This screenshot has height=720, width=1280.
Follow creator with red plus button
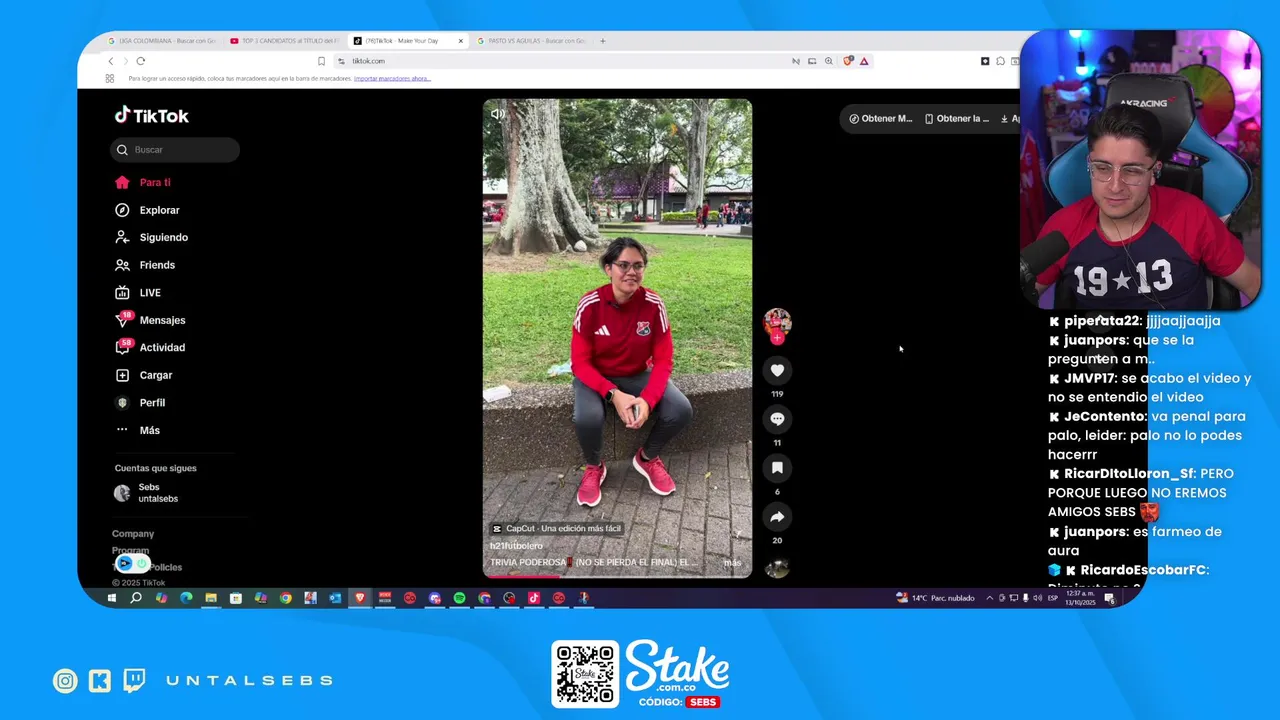coord(777,338)
